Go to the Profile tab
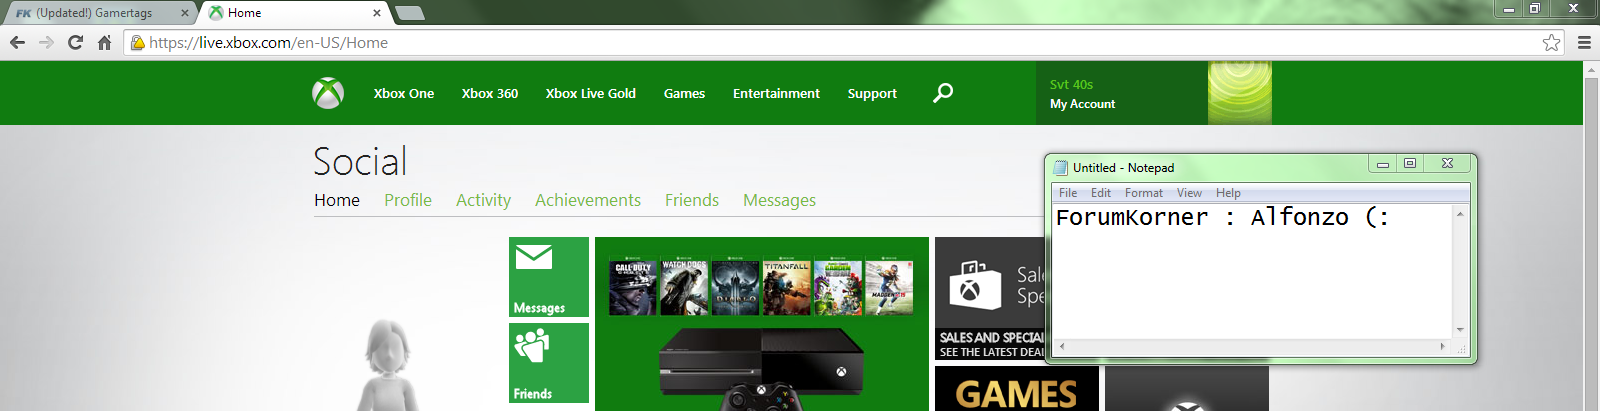The width and height of the screenshot is (1600, 411). click(408, 200)
